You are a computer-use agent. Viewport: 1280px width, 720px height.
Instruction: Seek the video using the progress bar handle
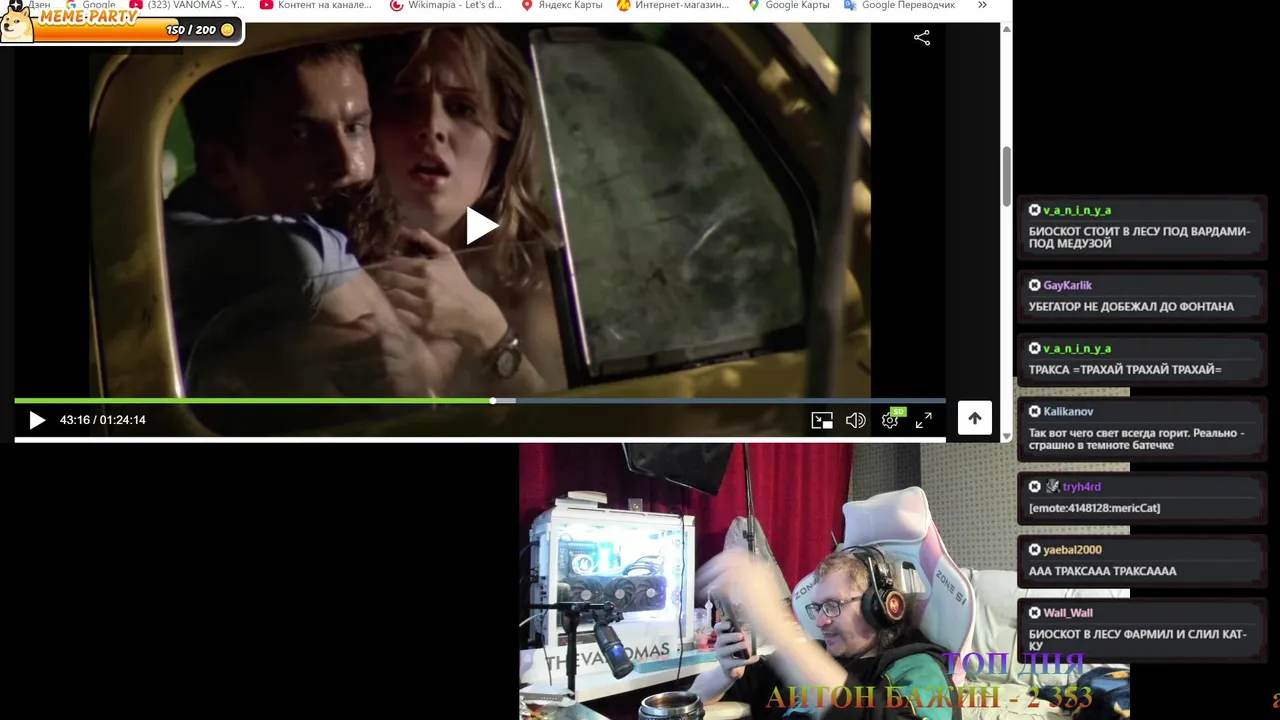click(x=492, y=401)
